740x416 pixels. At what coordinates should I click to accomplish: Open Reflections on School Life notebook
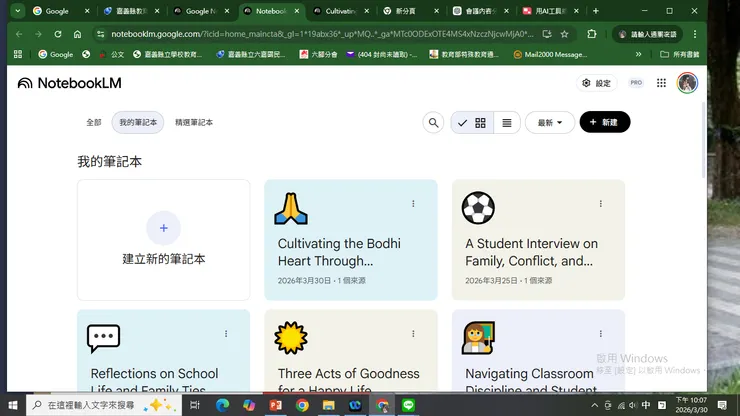pyautogui.click(x=163, y=351)
